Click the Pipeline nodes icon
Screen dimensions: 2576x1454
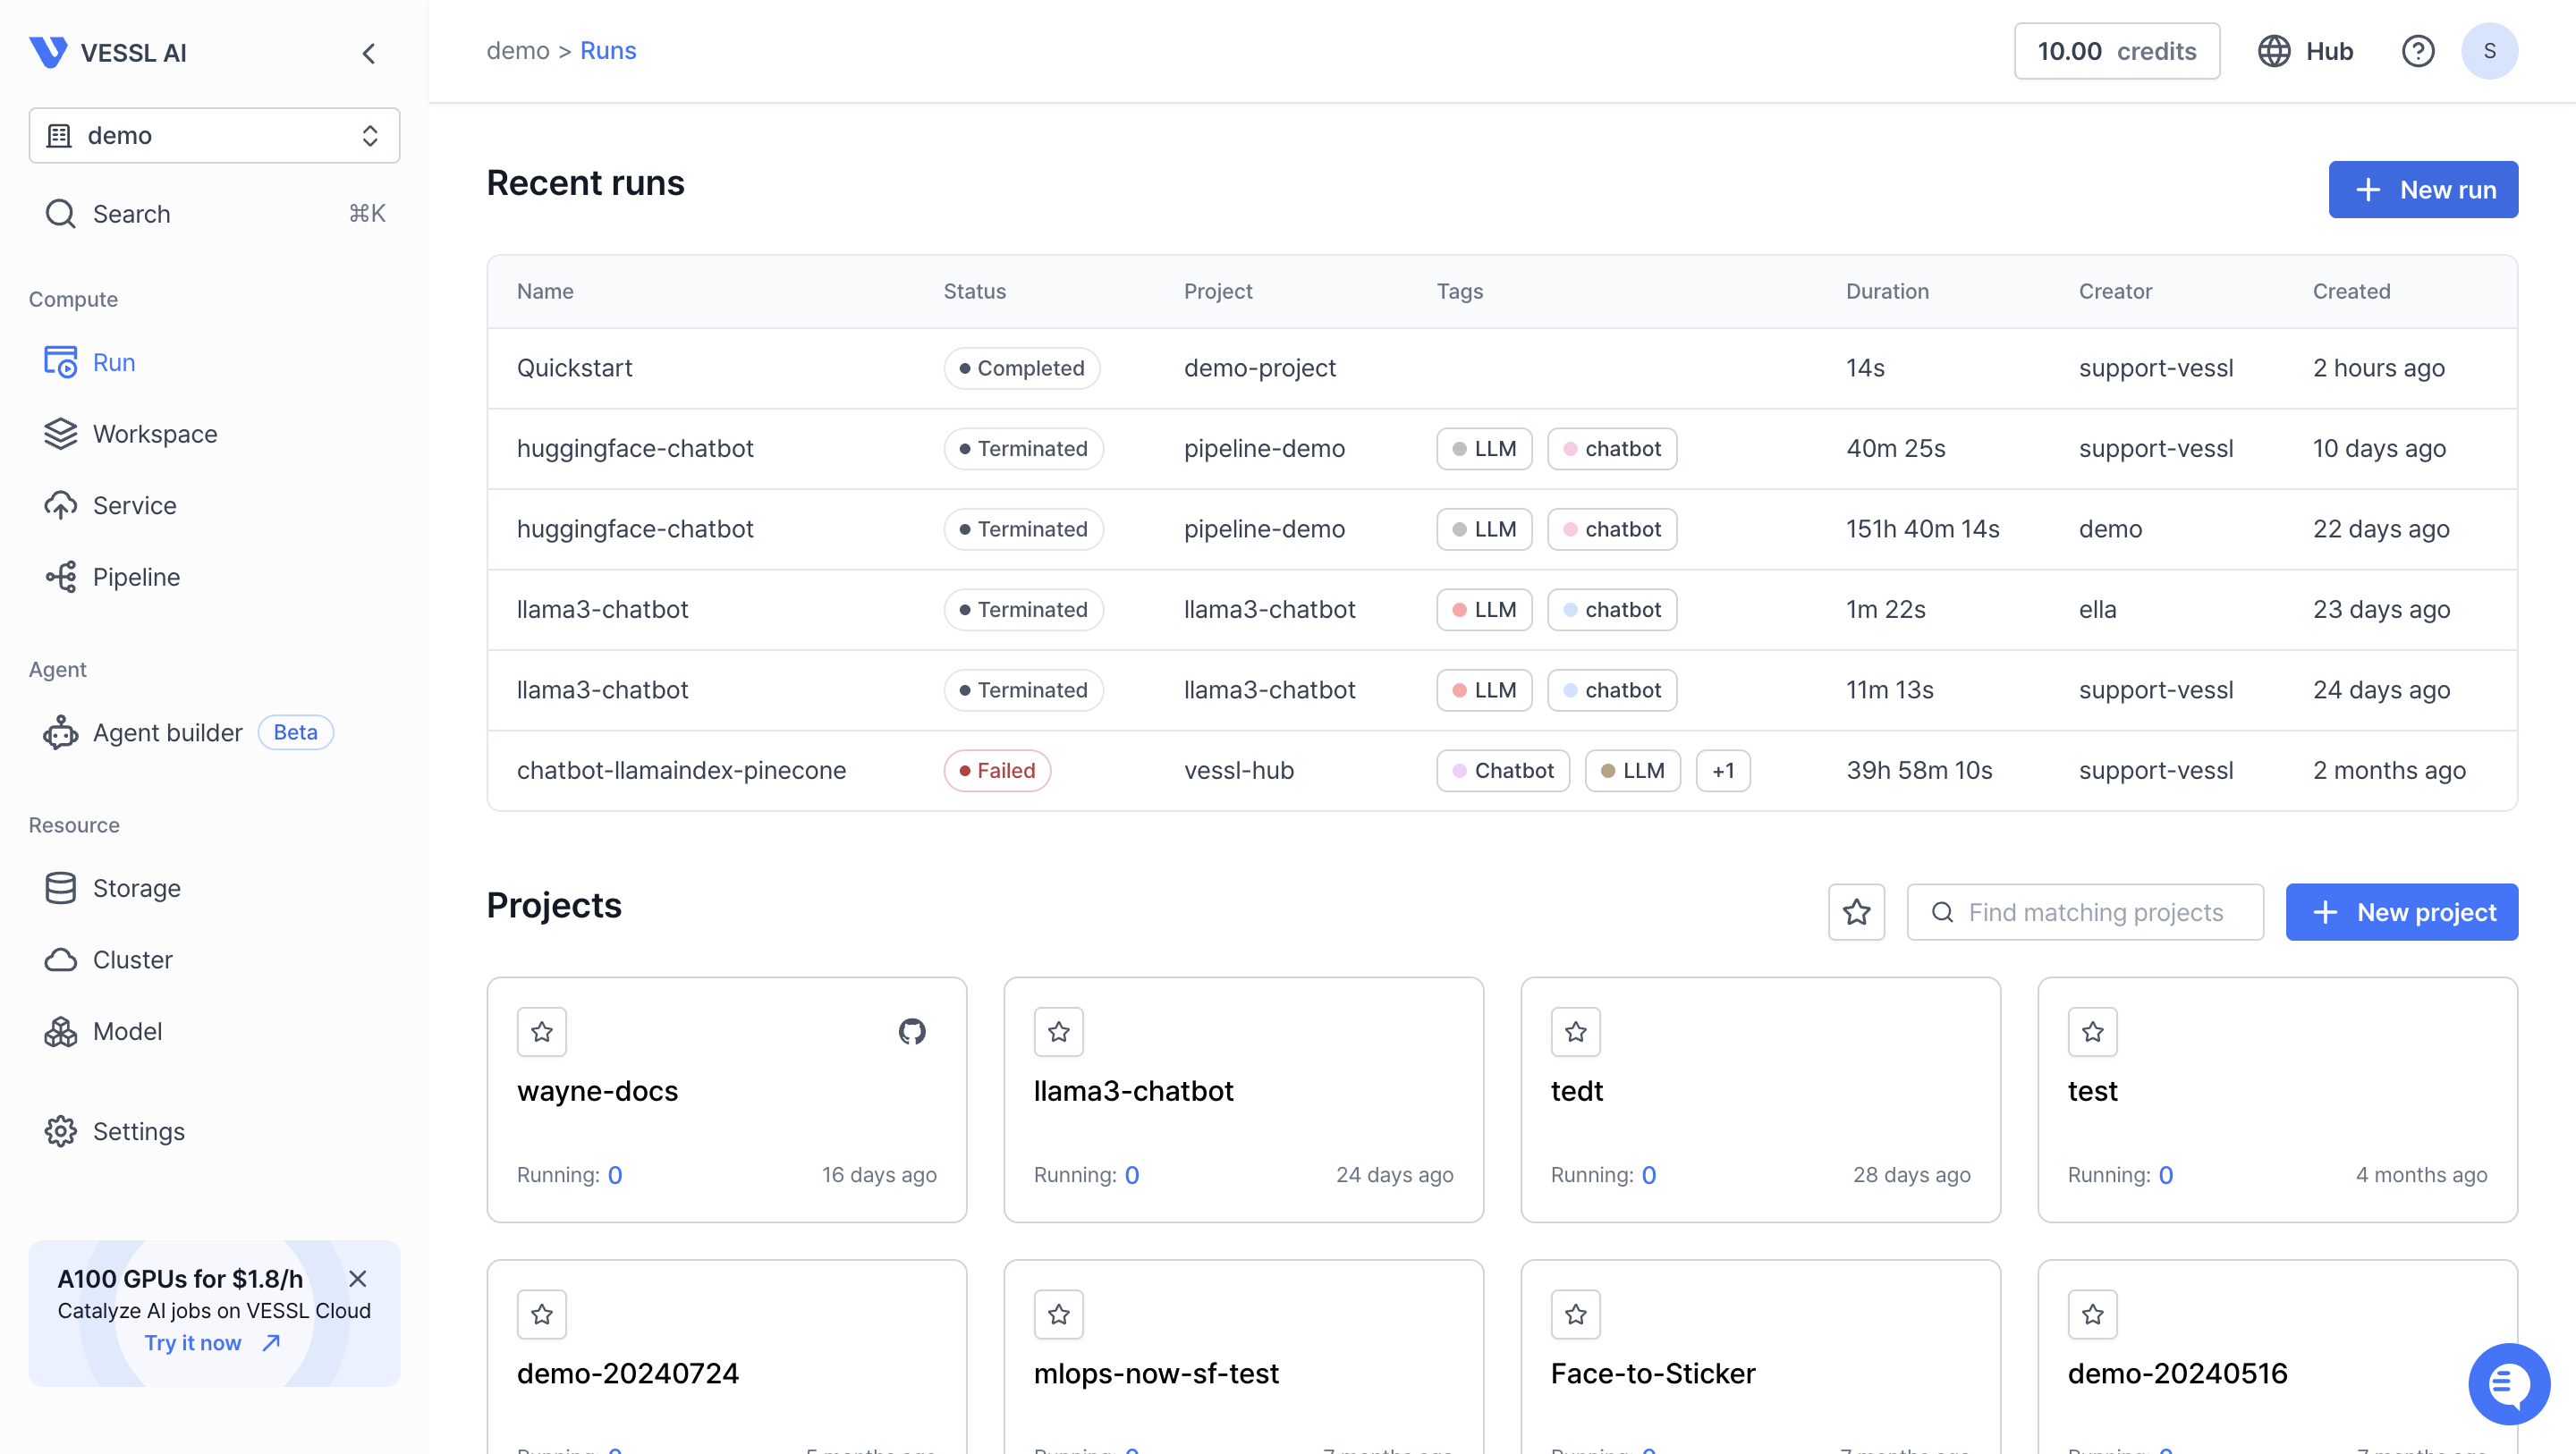pos(60,576)
